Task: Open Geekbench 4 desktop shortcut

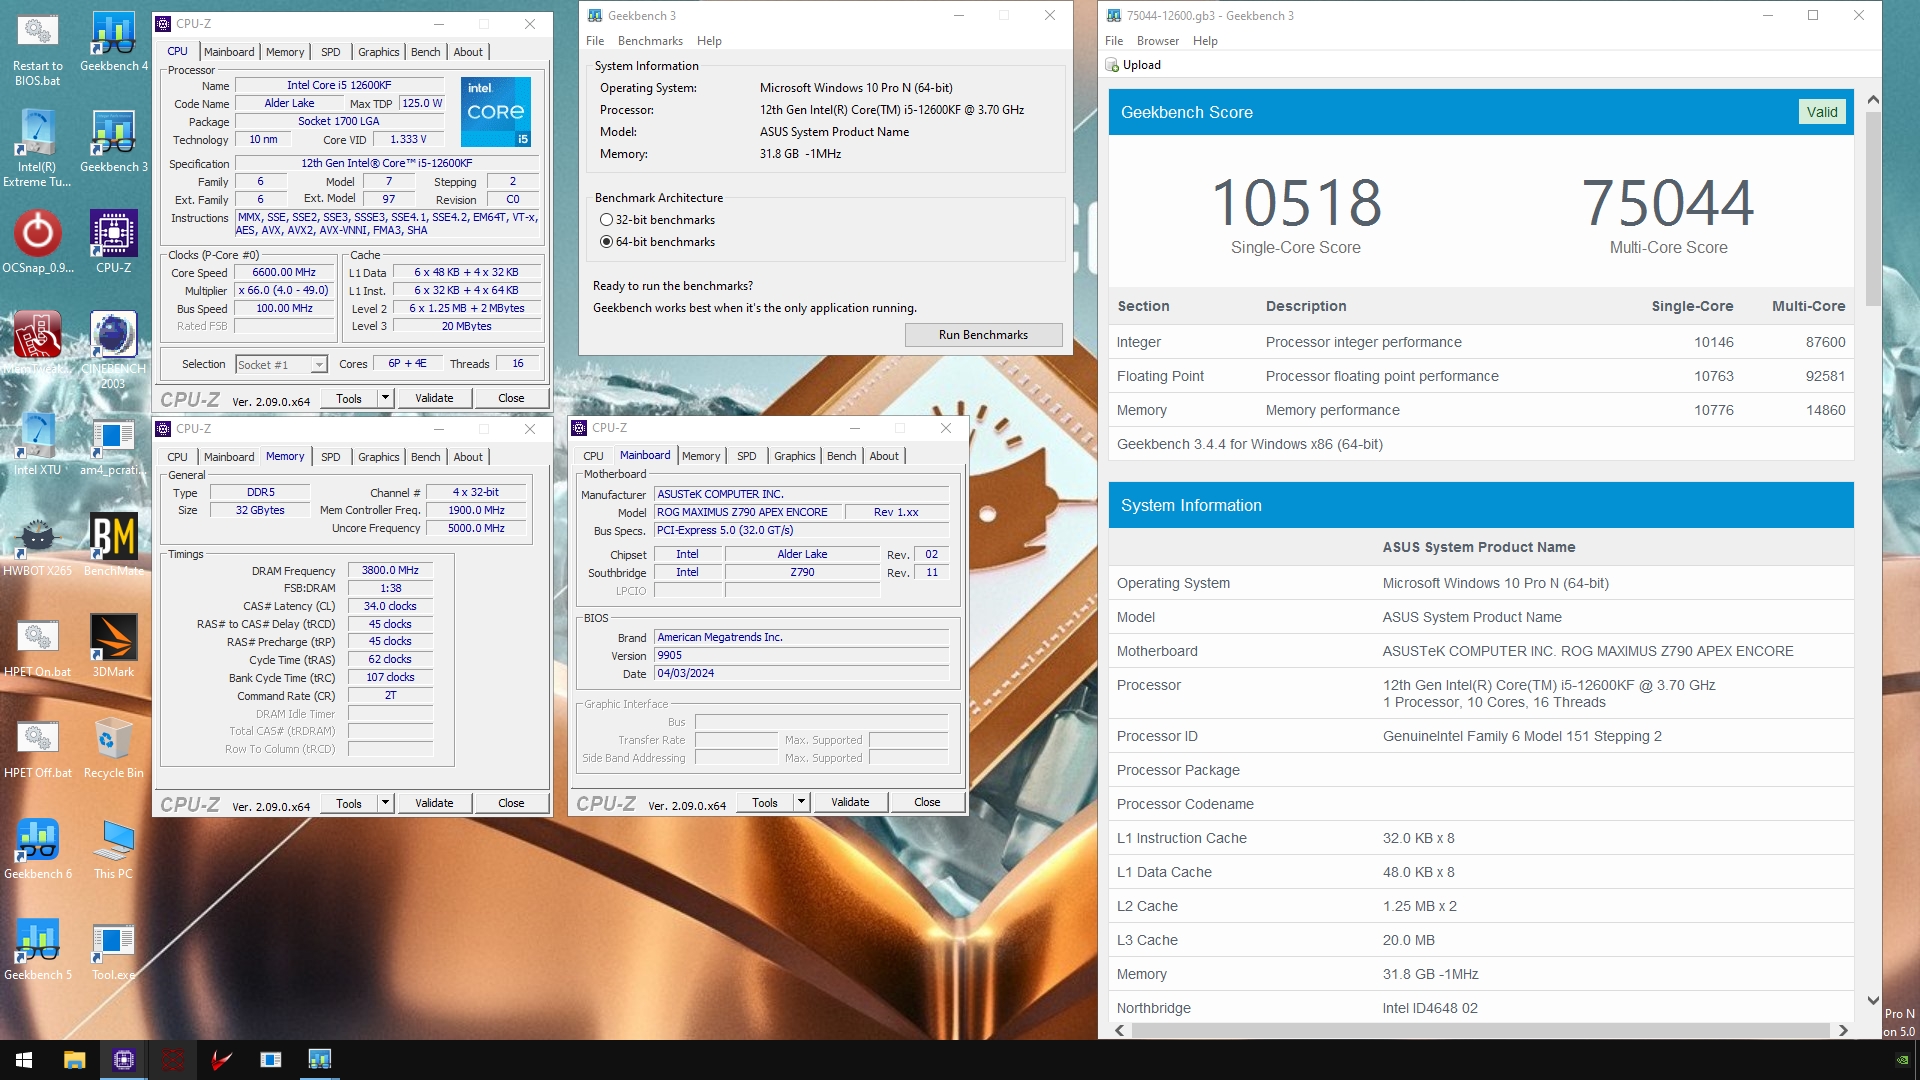Action: [113, 42]
